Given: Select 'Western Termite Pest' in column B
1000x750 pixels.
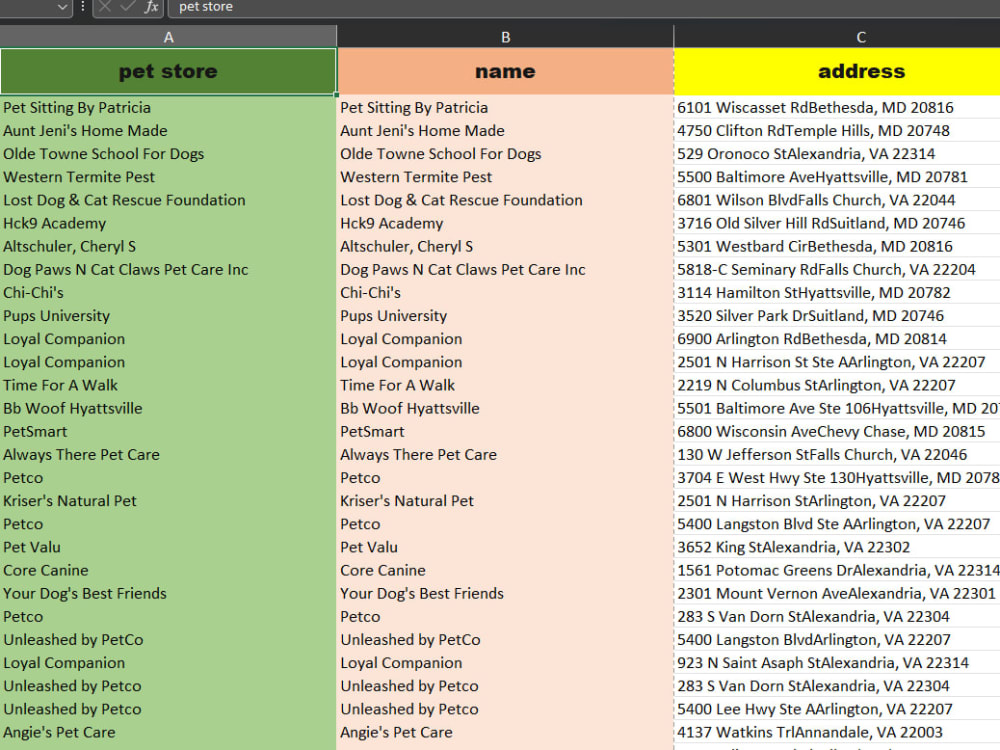Looking at the screenshot, I should (x=416, y=177).
